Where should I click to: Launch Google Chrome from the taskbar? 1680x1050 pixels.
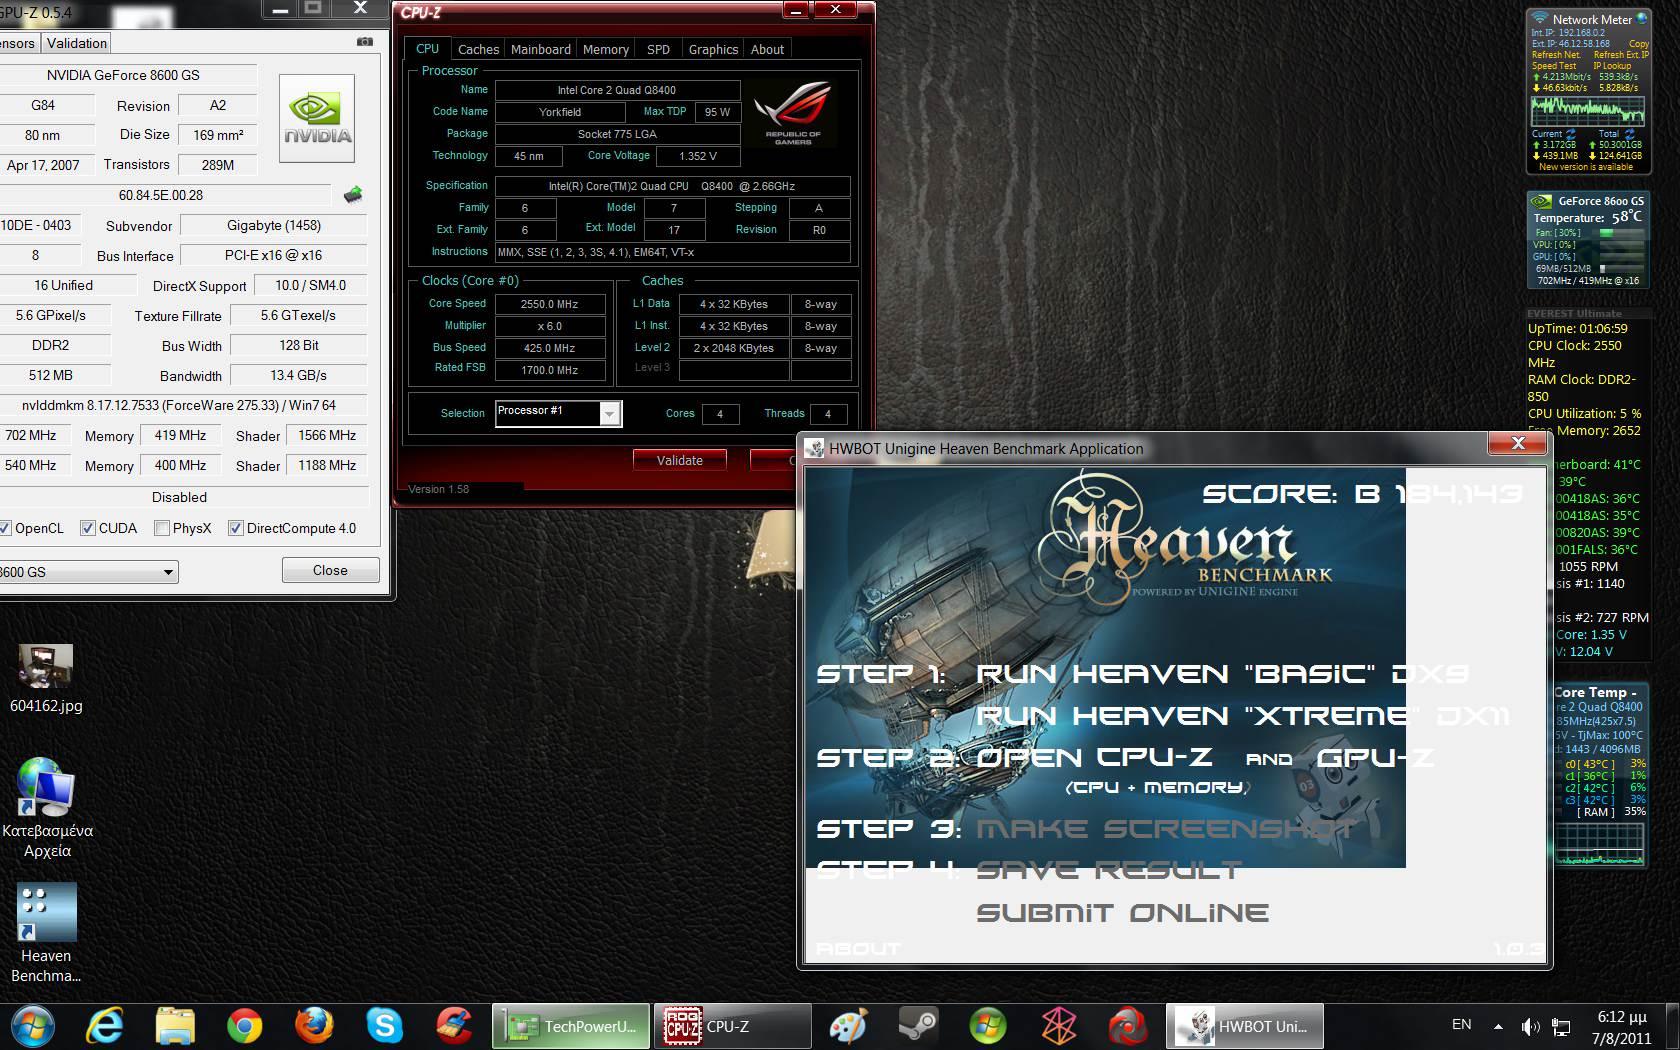pos(244,1026)
